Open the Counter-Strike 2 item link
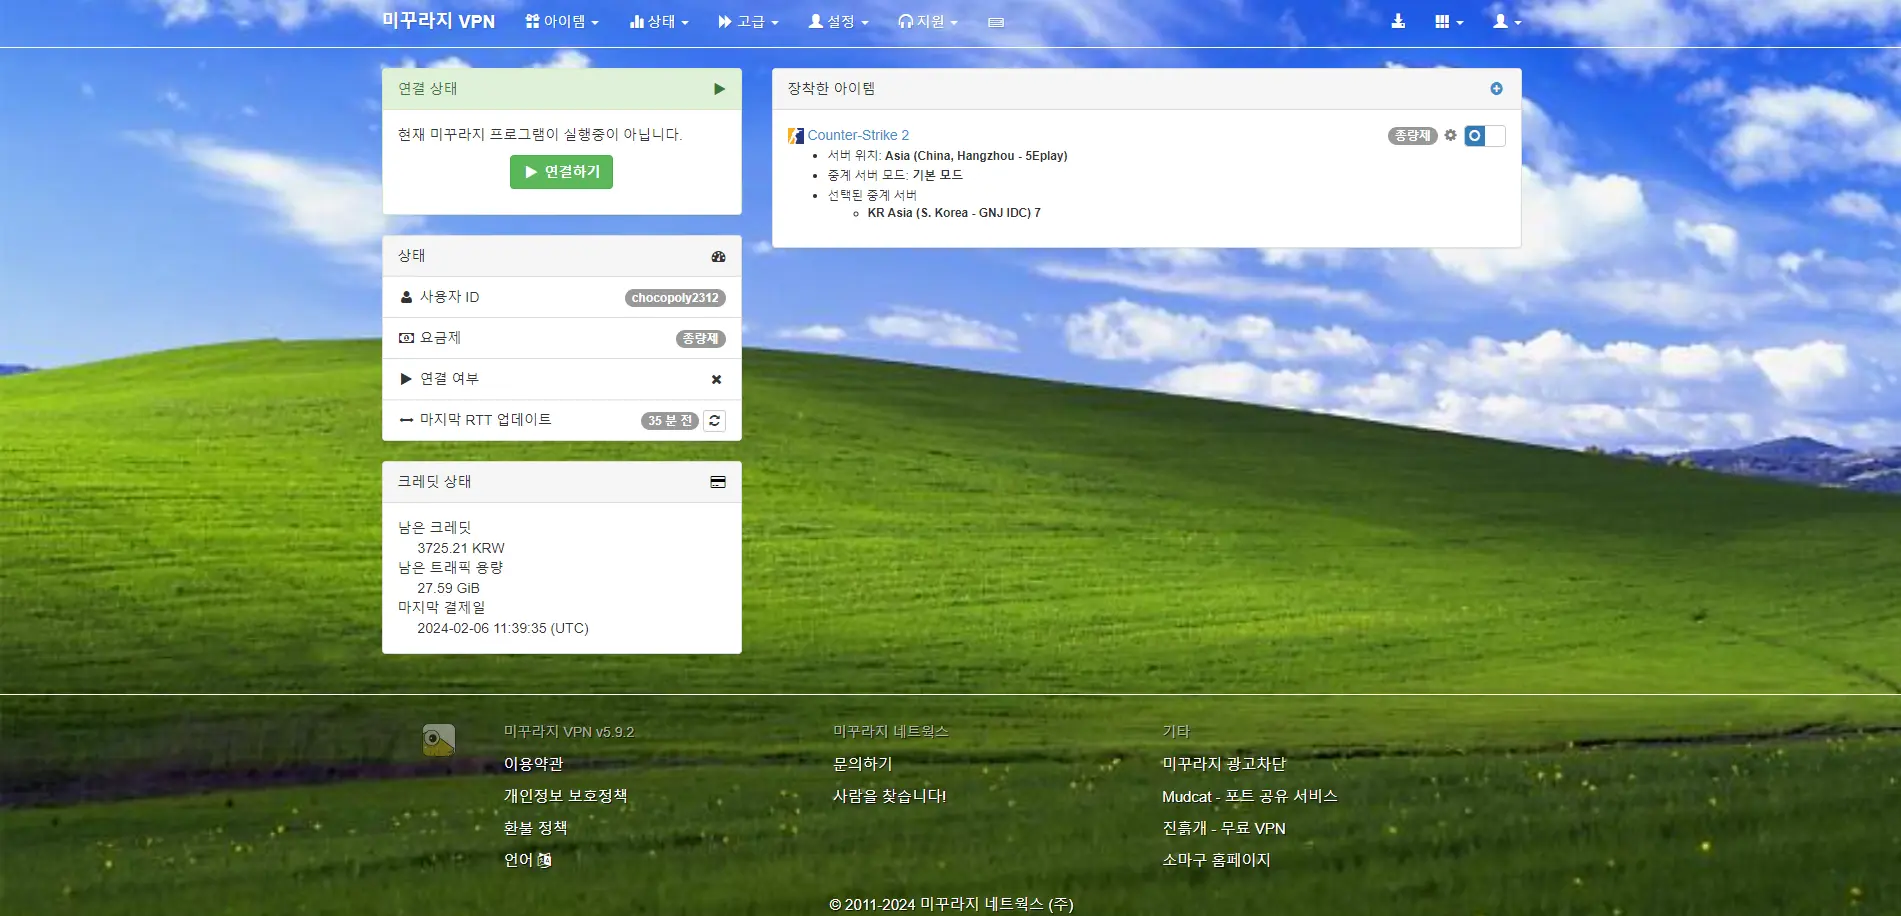 pyautogui.click(x=858, y=135)
